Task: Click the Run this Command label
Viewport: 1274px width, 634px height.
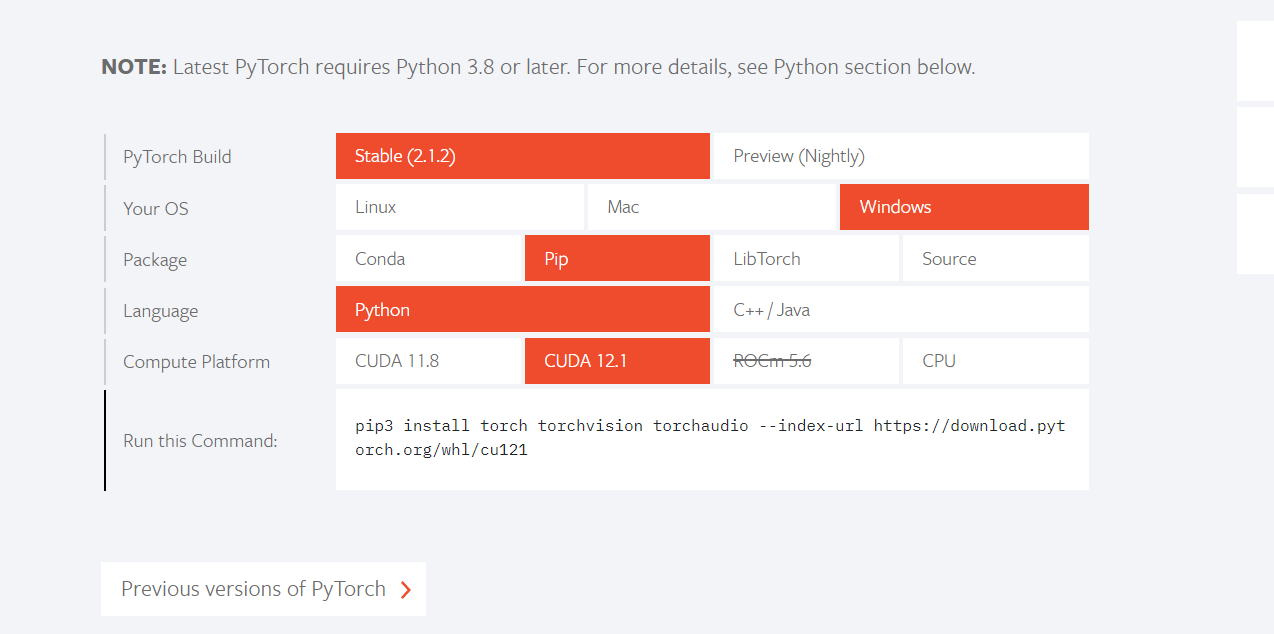Action: coord(200,441)
